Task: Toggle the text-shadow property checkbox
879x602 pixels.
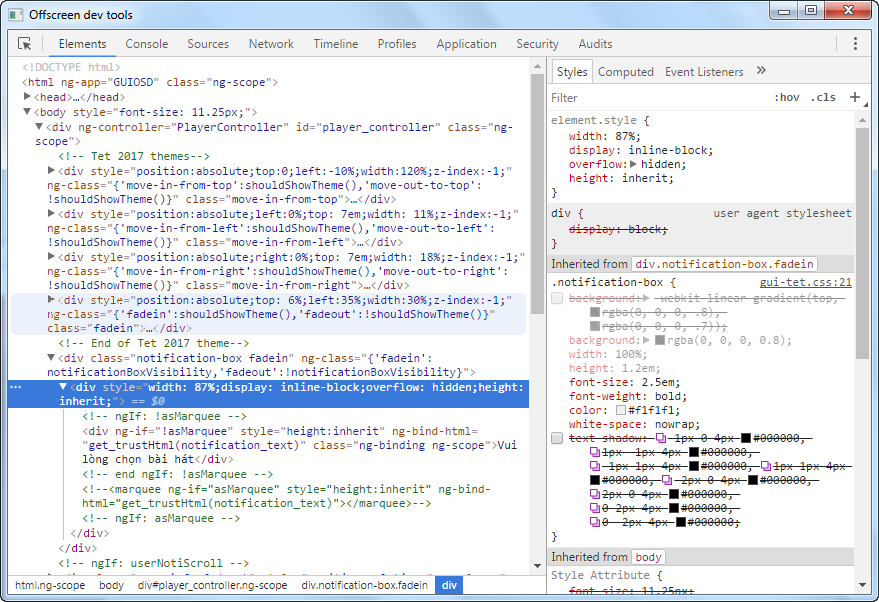Action: [557, 438]
